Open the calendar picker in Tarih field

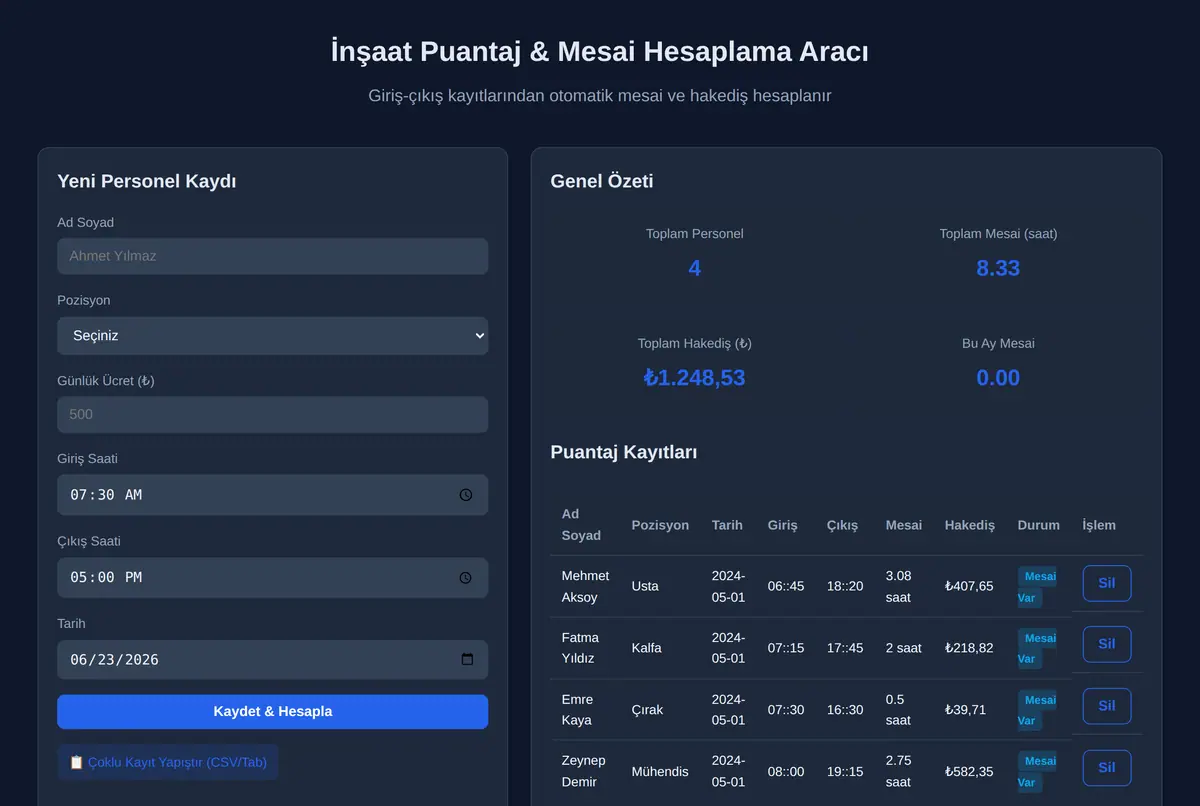tap(467, 660)
